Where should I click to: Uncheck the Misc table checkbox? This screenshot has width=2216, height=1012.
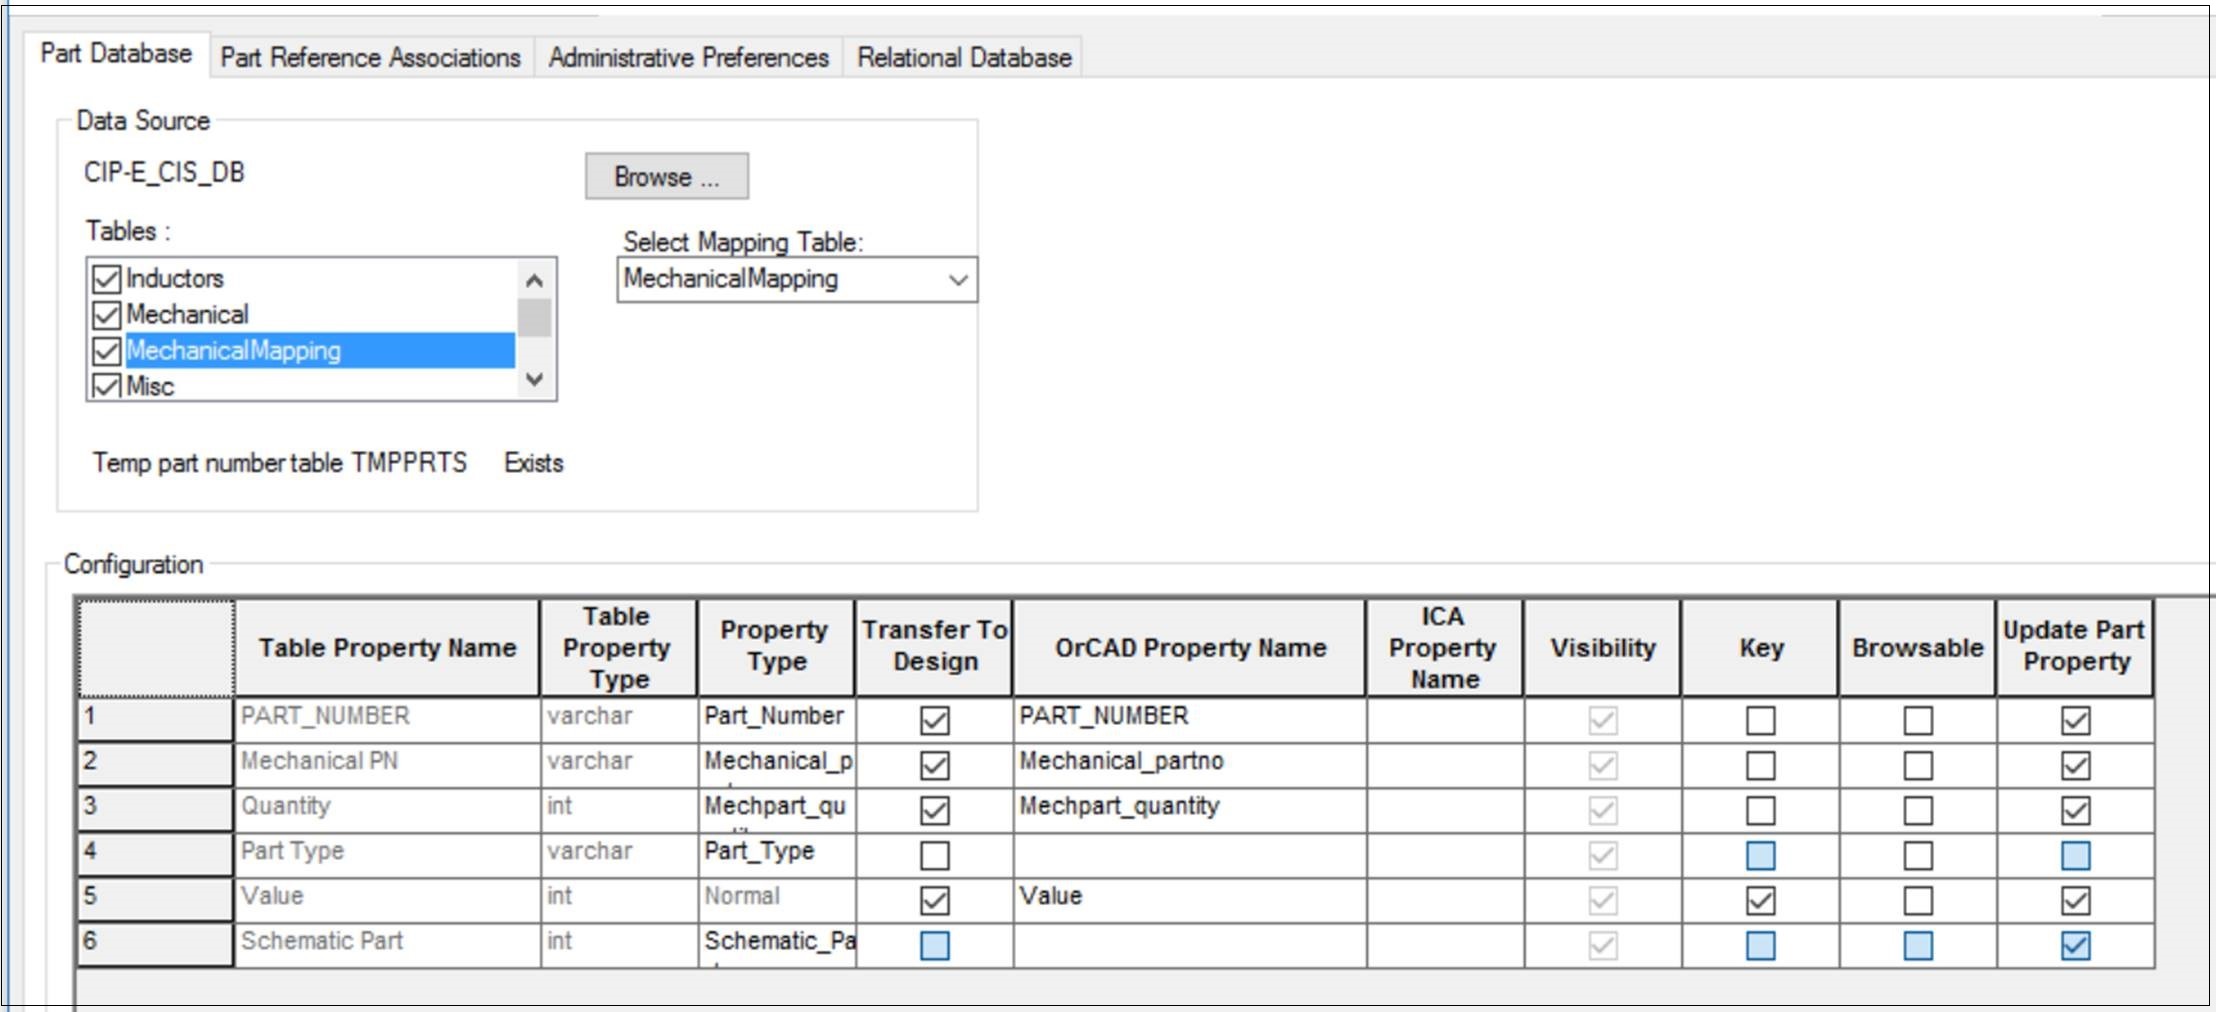(108, 386)
